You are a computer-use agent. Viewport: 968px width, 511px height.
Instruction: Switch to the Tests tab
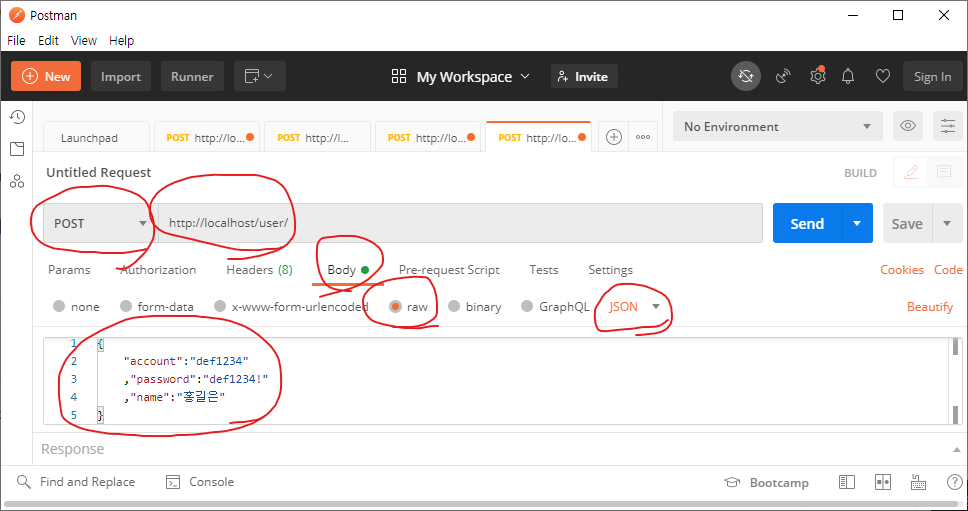544,270
